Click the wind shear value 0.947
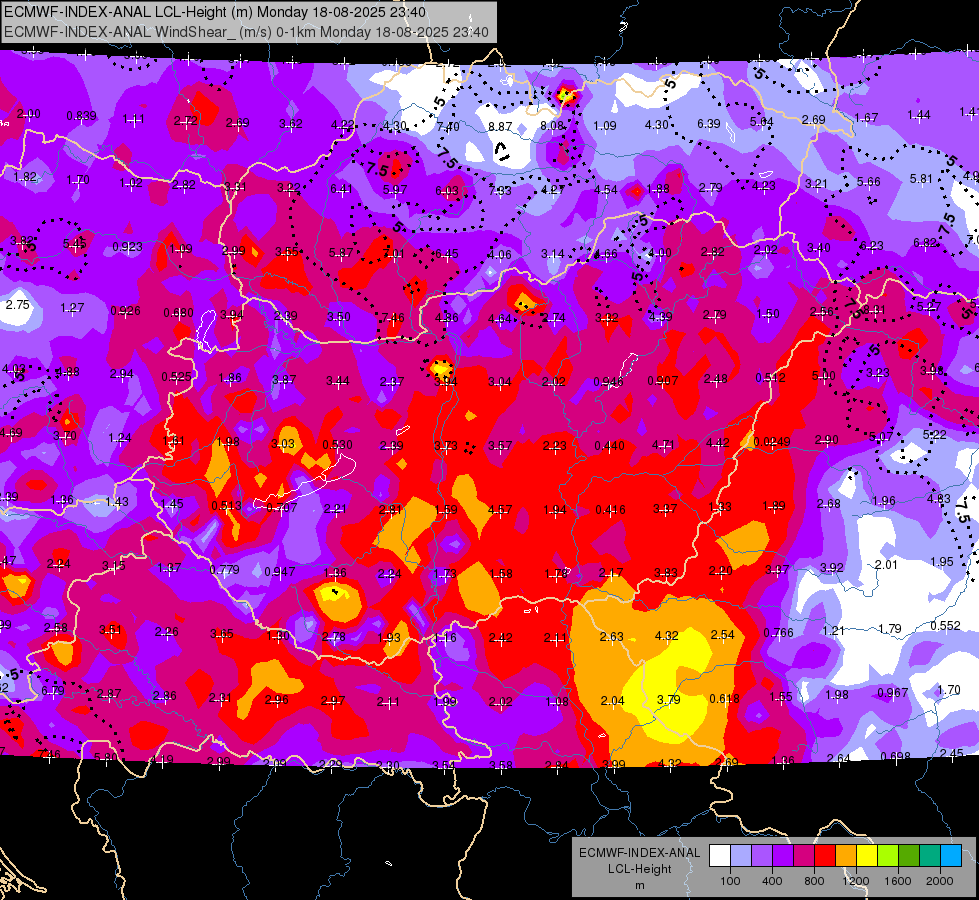 click(280, 571)
